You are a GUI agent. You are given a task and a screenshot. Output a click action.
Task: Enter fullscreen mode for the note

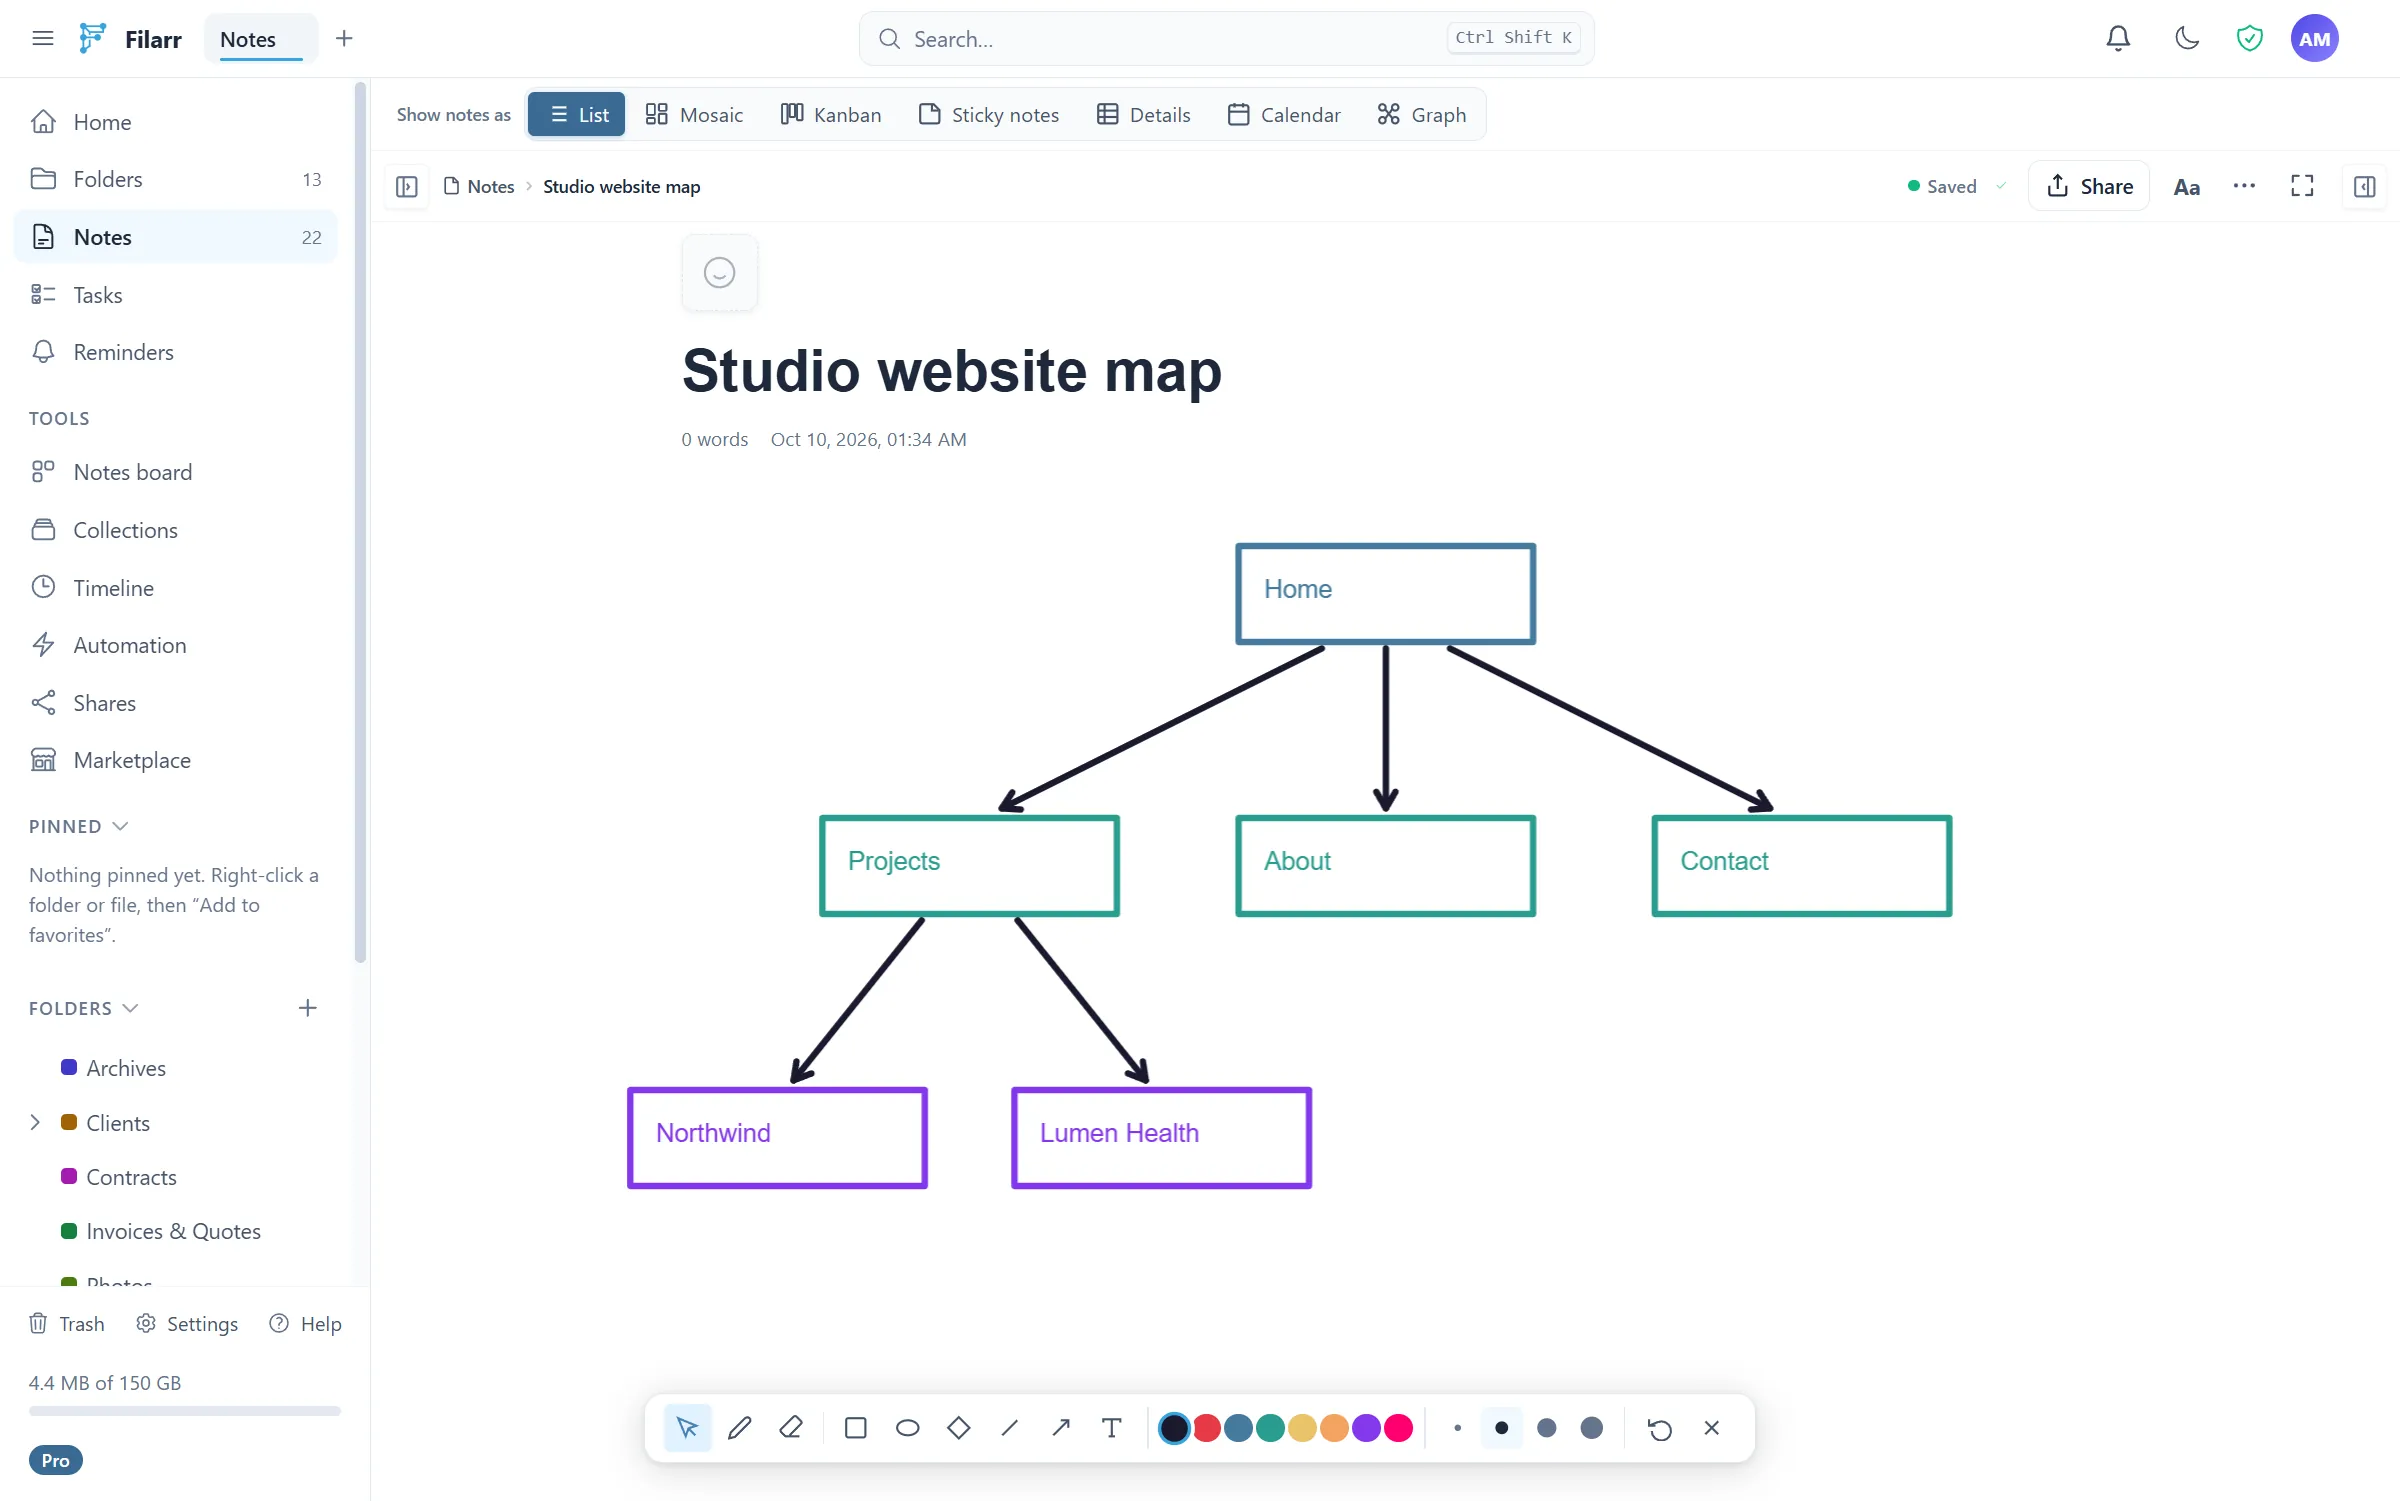tap(2302, 186)
